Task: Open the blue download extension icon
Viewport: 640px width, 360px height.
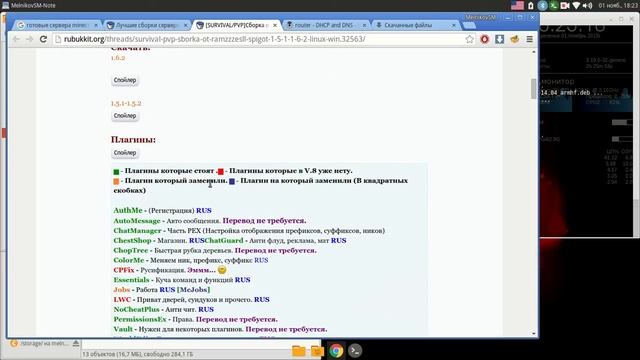Action: coord(499,39)
